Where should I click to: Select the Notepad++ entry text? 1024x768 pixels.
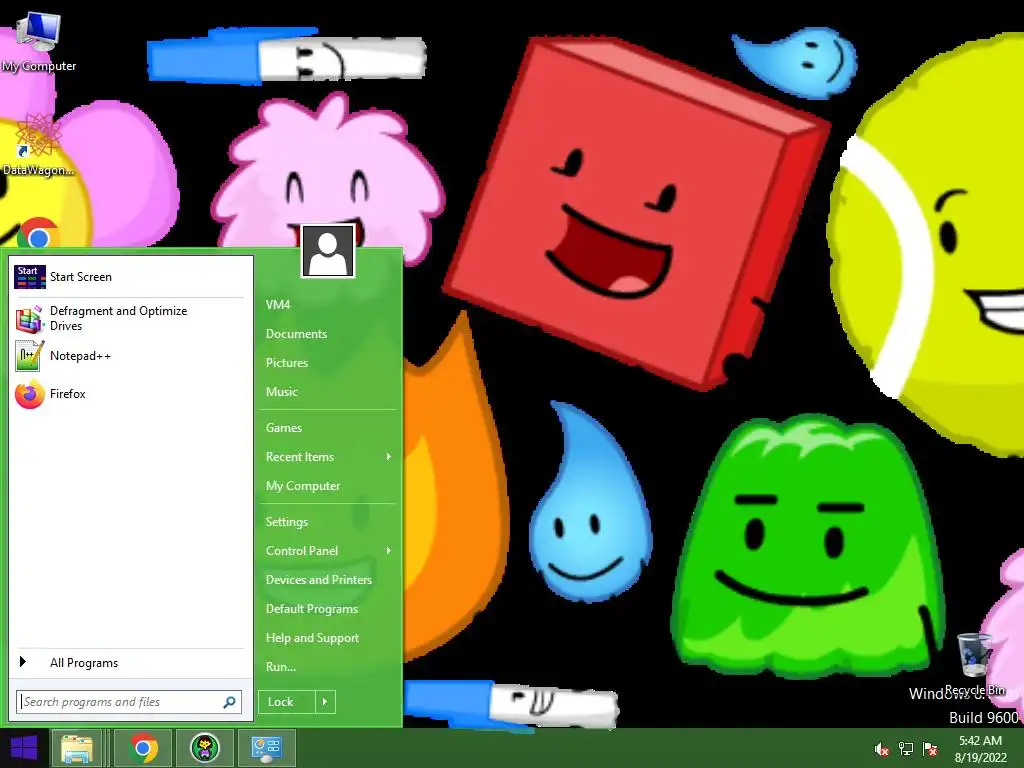click(x=80, y=356)
